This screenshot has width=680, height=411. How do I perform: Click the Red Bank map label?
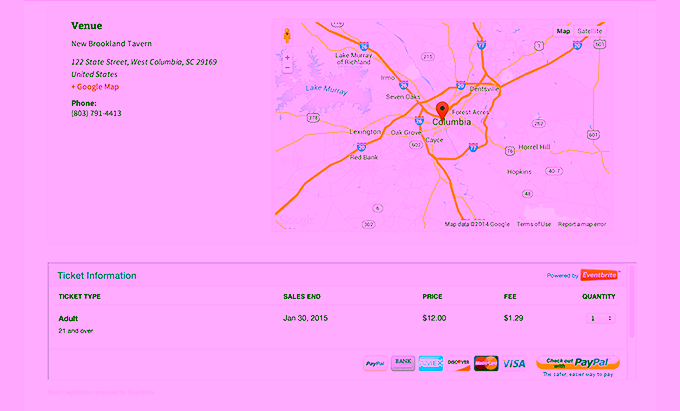coord(364,157)
